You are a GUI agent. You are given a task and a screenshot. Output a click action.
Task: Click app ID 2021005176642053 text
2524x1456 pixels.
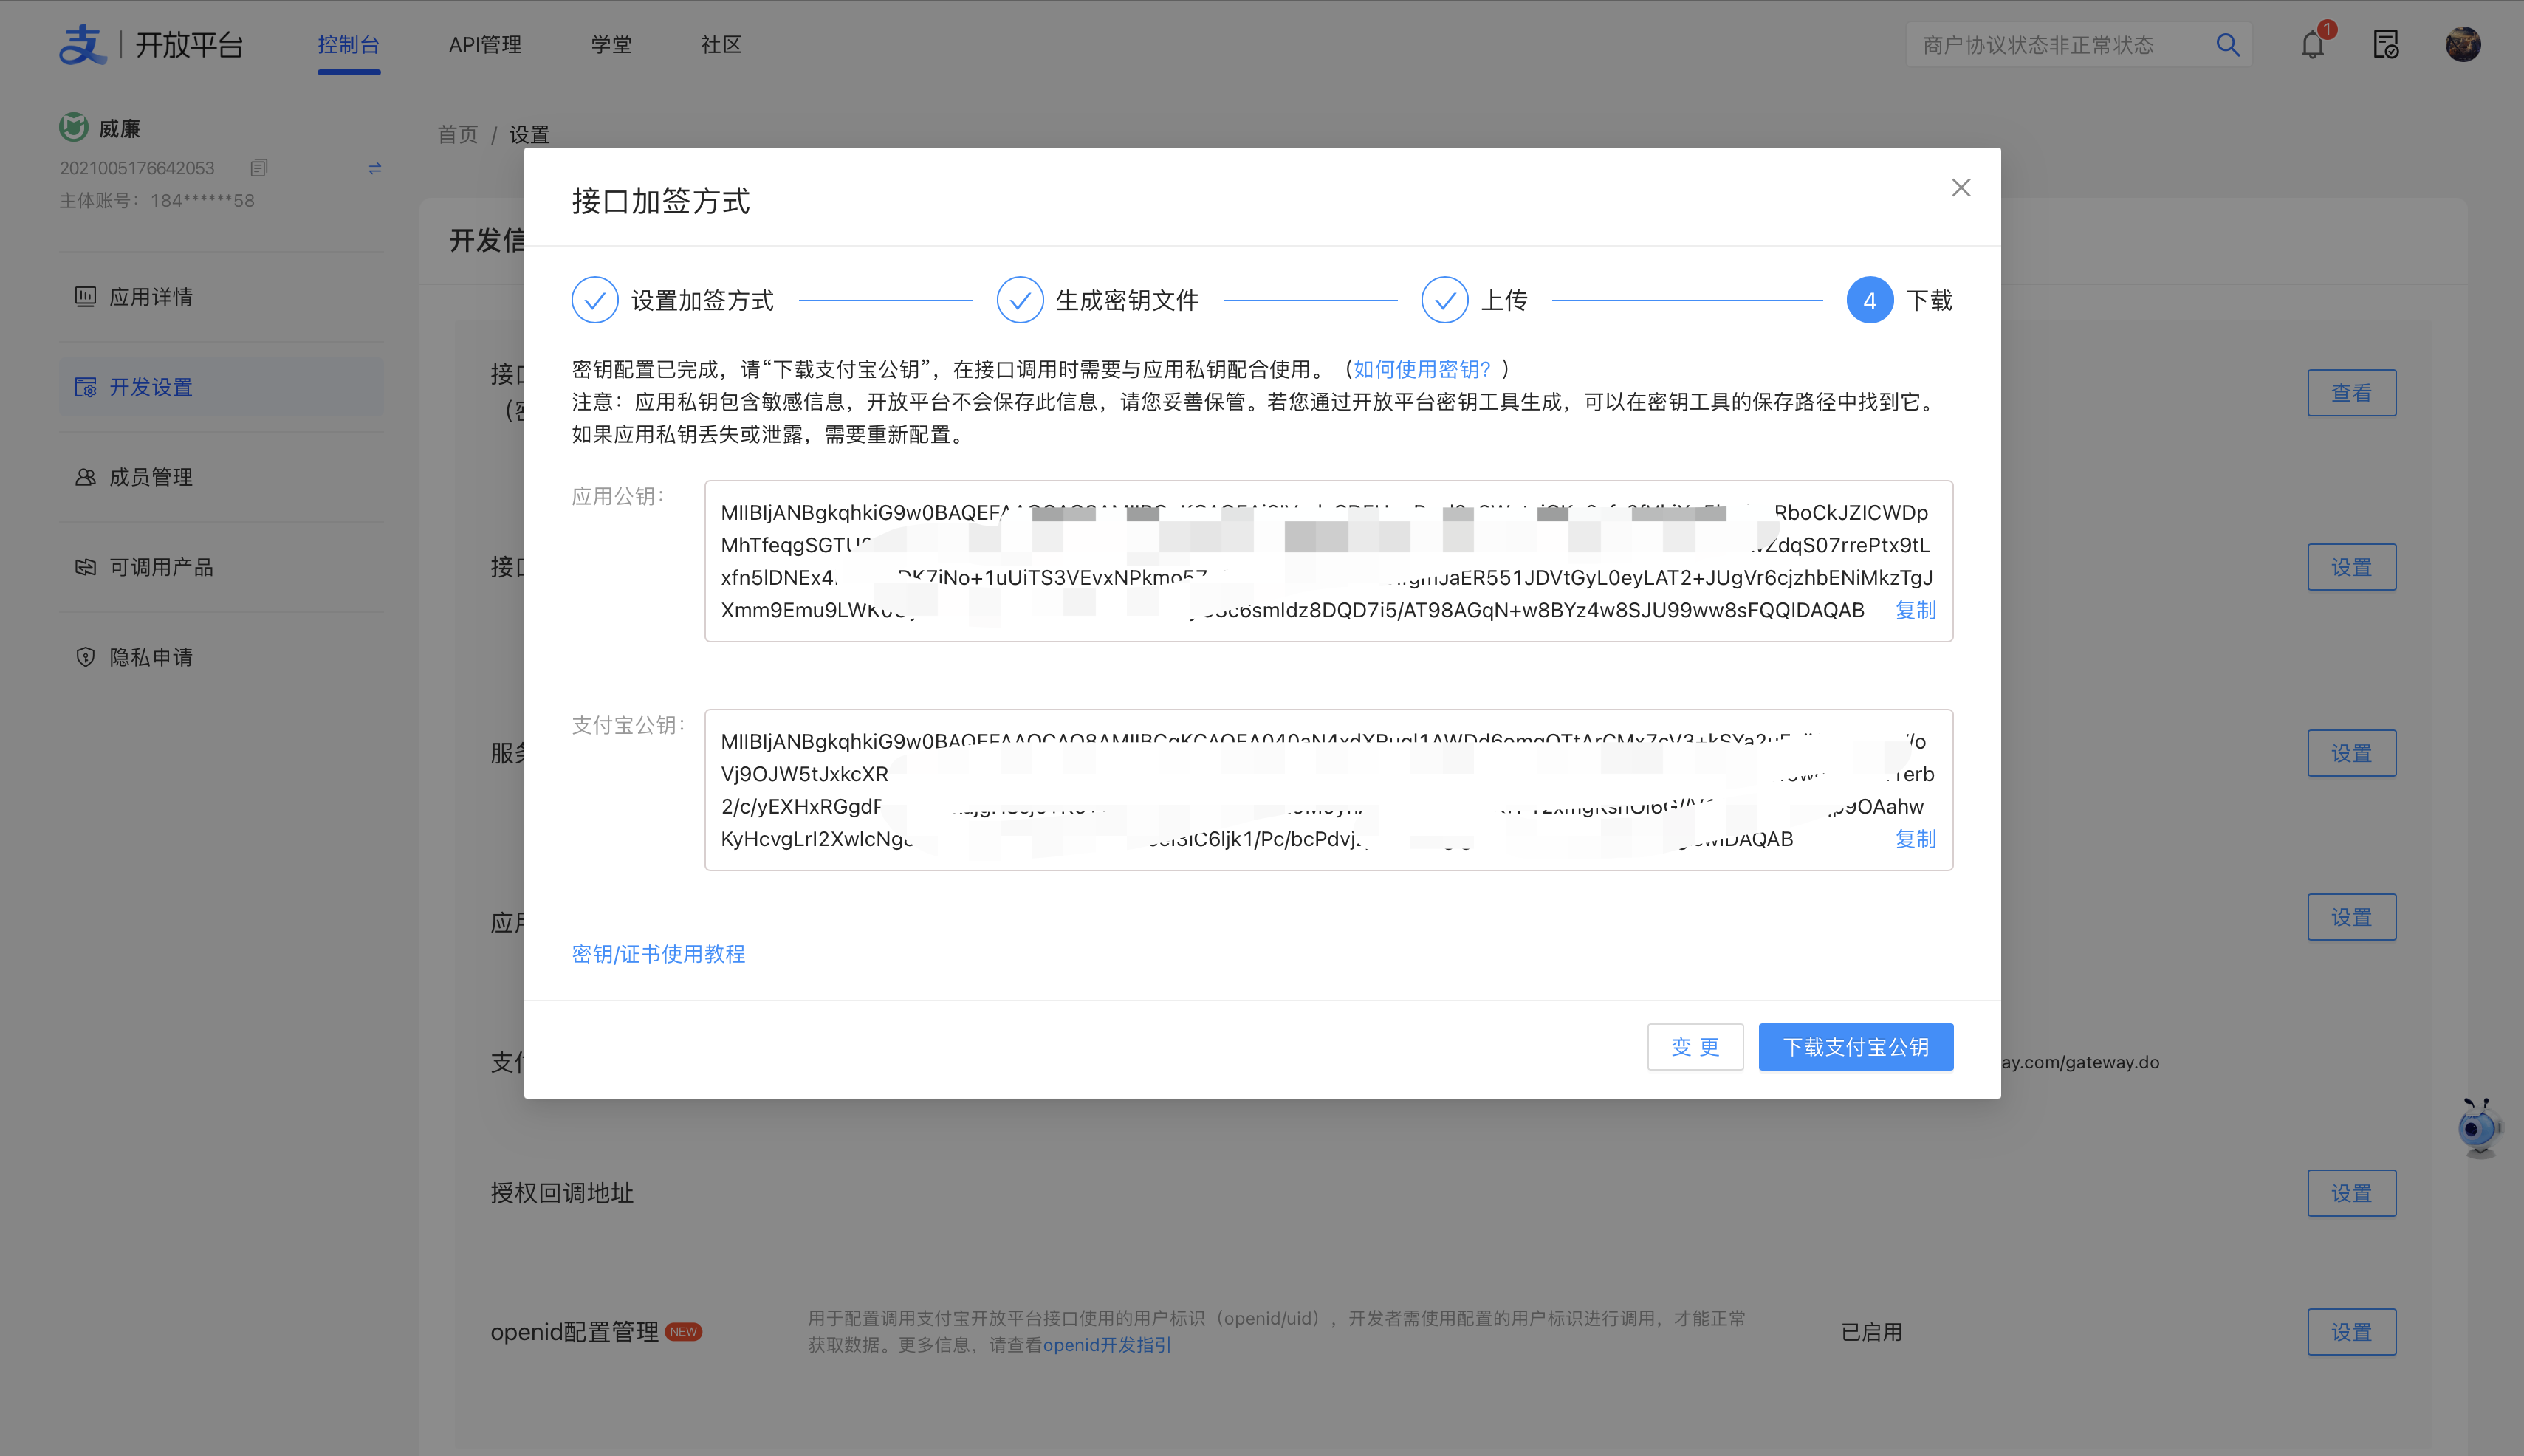[137, 168]
